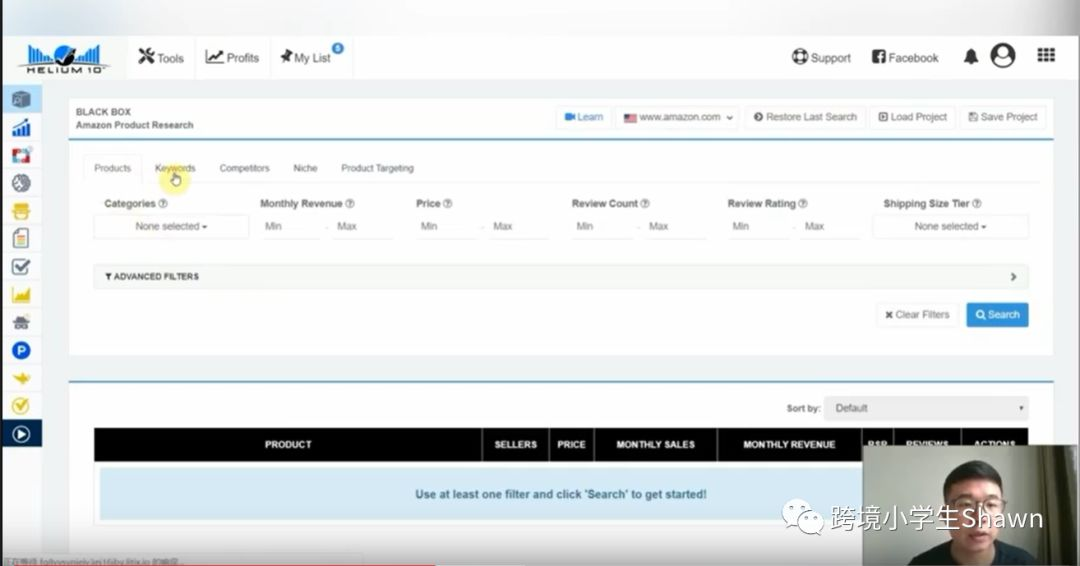Focus the Review Rating Min field

[x=758, y=227]
